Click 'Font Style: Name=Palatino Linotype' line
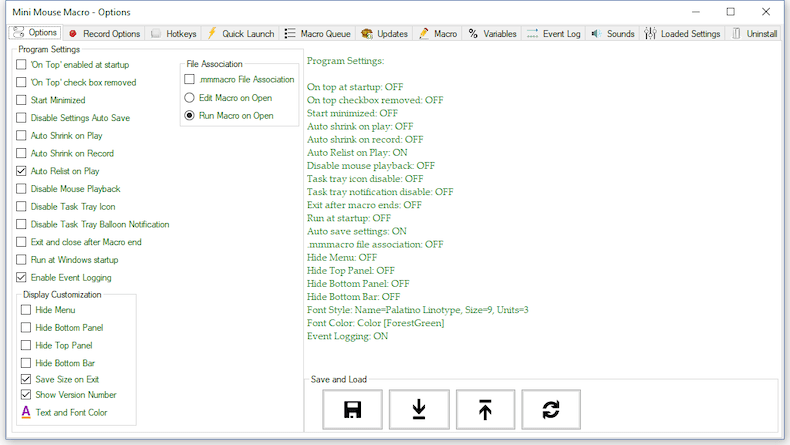The image size is (790, 445). [x=418, y=310]
